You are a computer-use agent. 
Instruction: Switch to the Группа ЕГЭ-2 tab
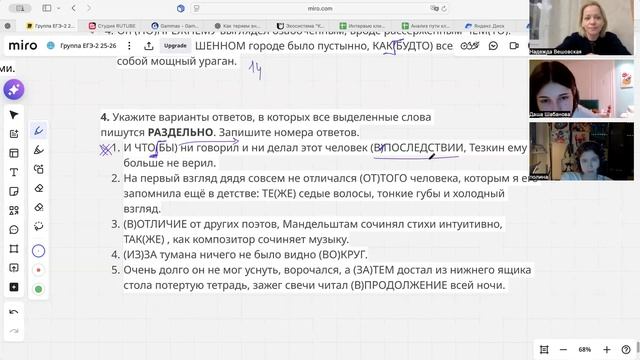point(50,26)
